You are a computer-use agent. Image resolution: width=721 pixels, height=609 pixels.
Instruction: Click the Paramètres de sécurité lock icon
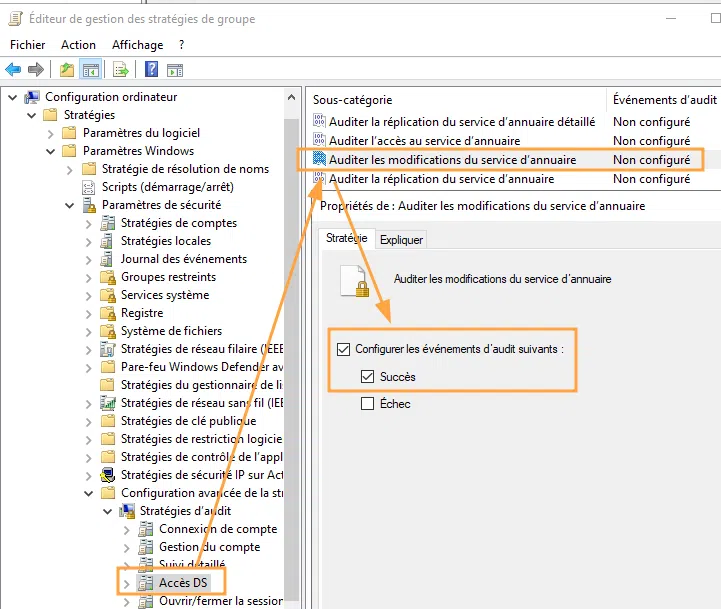click(88, 205)
